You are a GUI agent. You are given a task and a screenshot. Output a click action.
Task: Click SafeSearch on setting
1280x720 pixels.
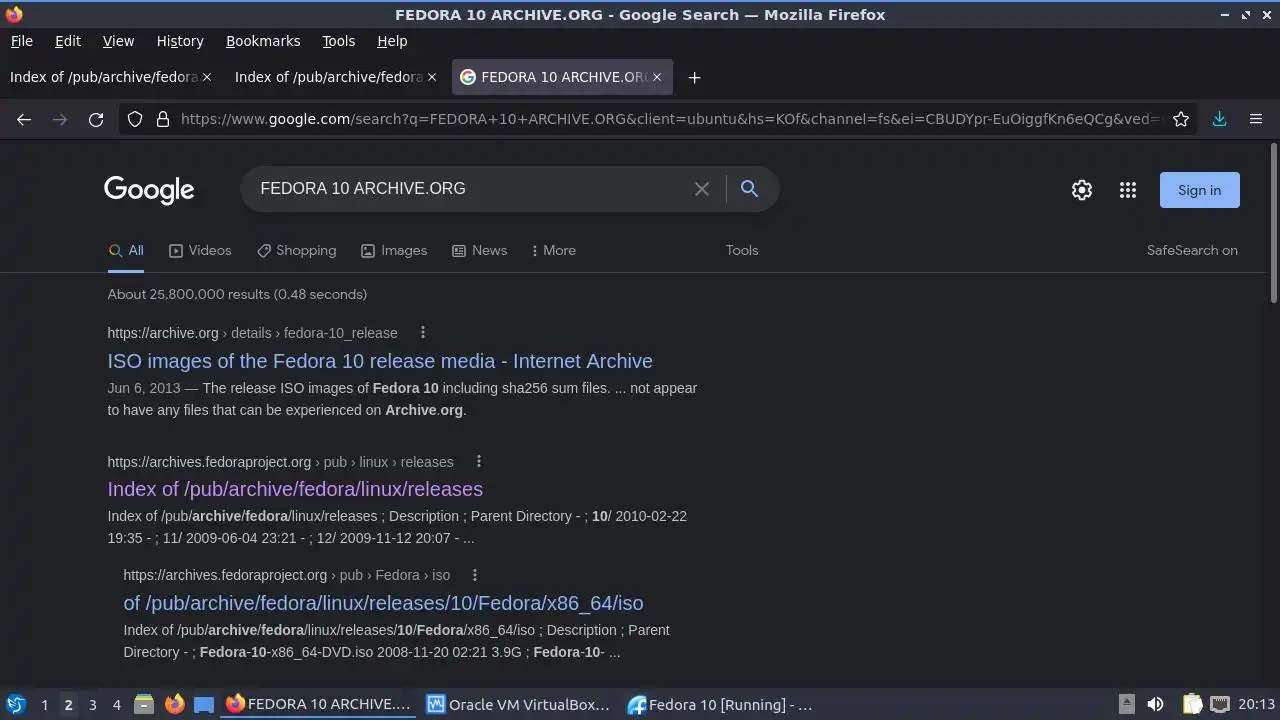[x=1192, y=250]
